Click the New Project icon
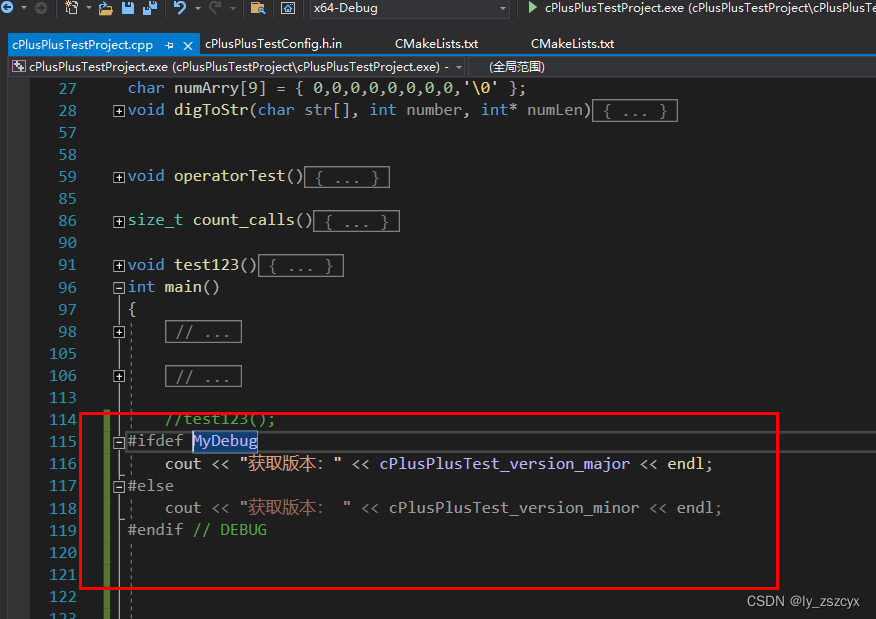This screenshot has height=619, width=876. tap(73, 8)
